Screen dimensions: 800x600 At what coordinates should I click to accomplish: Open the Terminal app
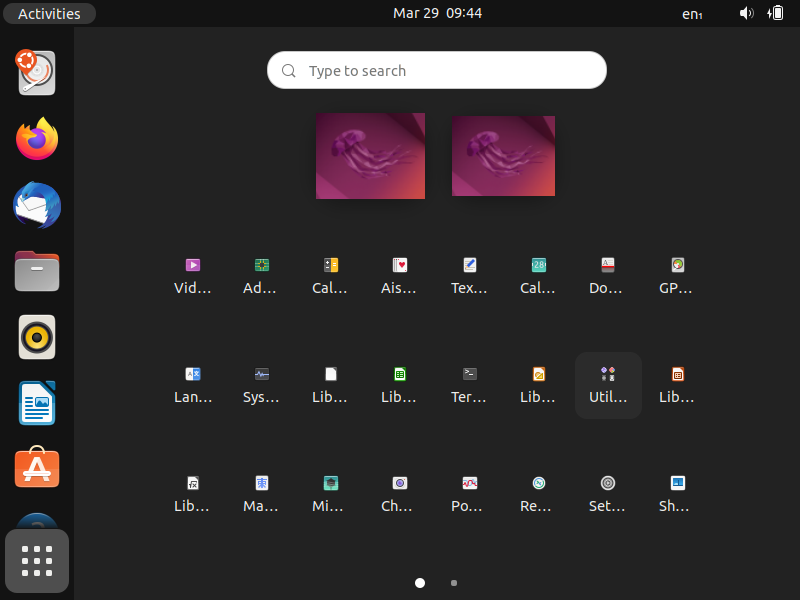coord(469,385)
